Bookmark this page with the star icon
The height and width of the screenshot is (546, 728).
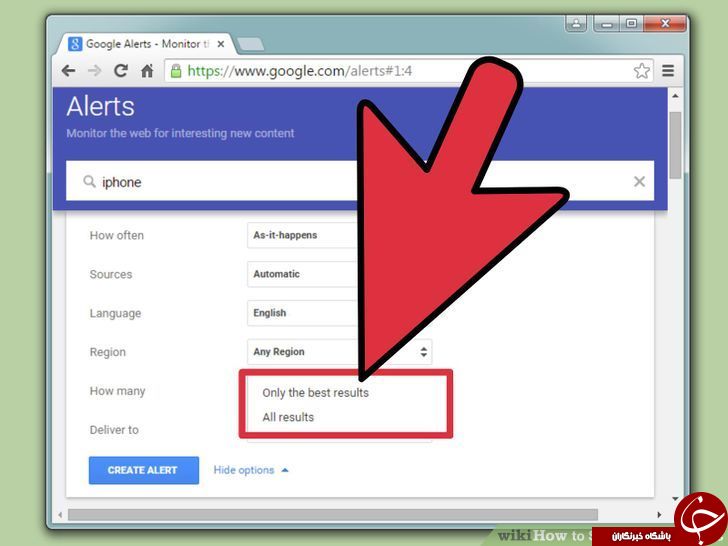(642, 71)
